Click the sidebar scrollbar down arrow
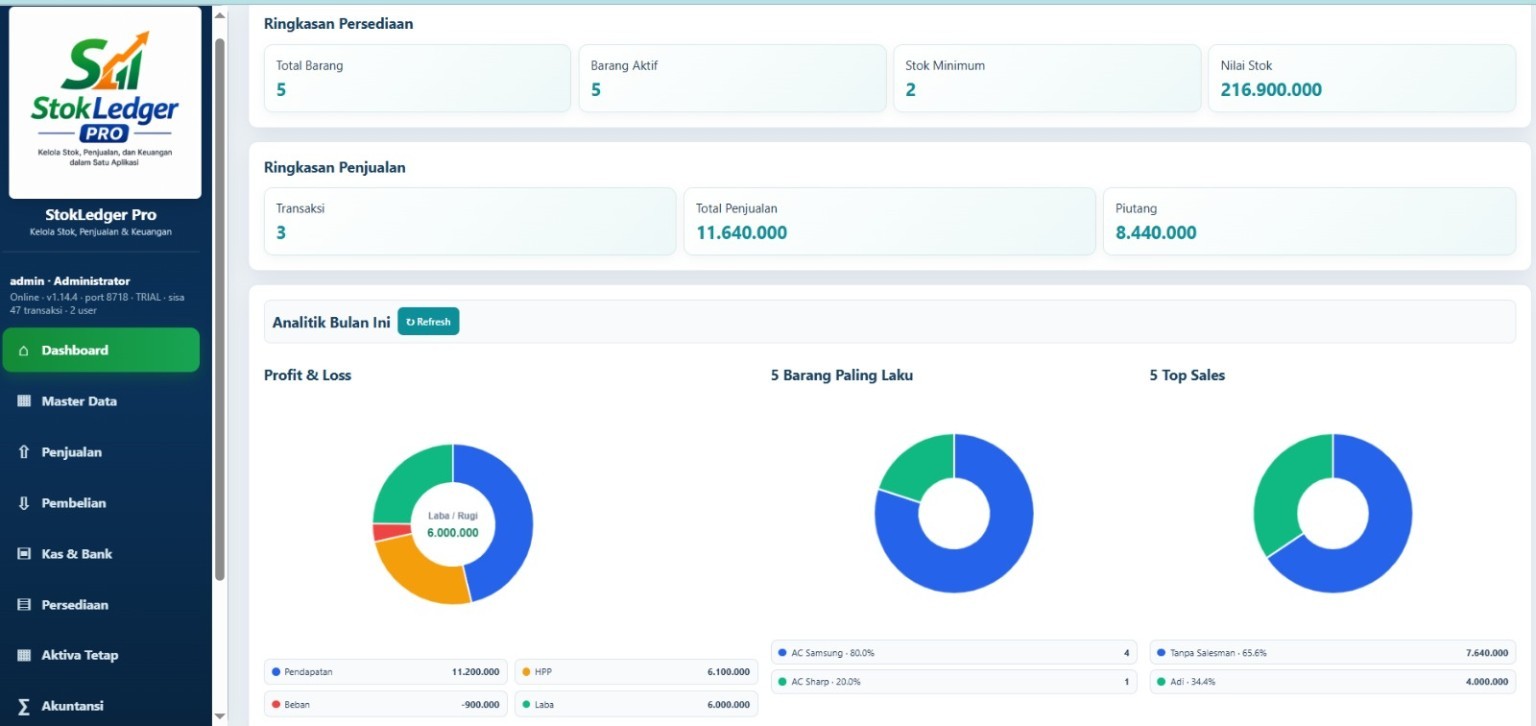The width and height of the screenshot is (1536, 726). (220, 716)
